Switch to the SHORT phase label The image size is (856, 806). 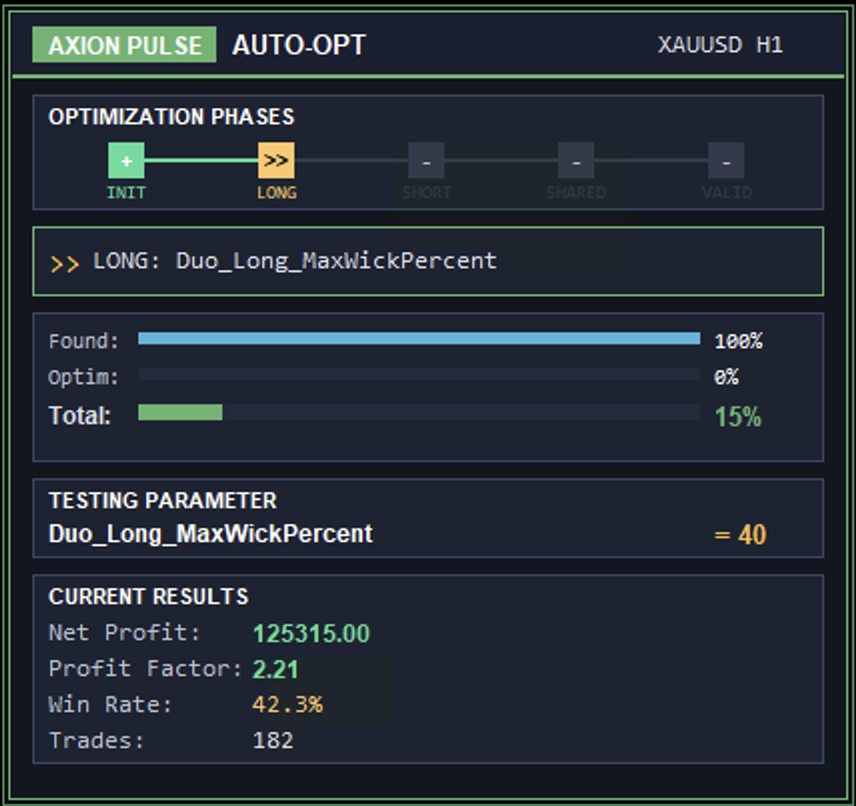pyautogui.click(x=427, y=192)
